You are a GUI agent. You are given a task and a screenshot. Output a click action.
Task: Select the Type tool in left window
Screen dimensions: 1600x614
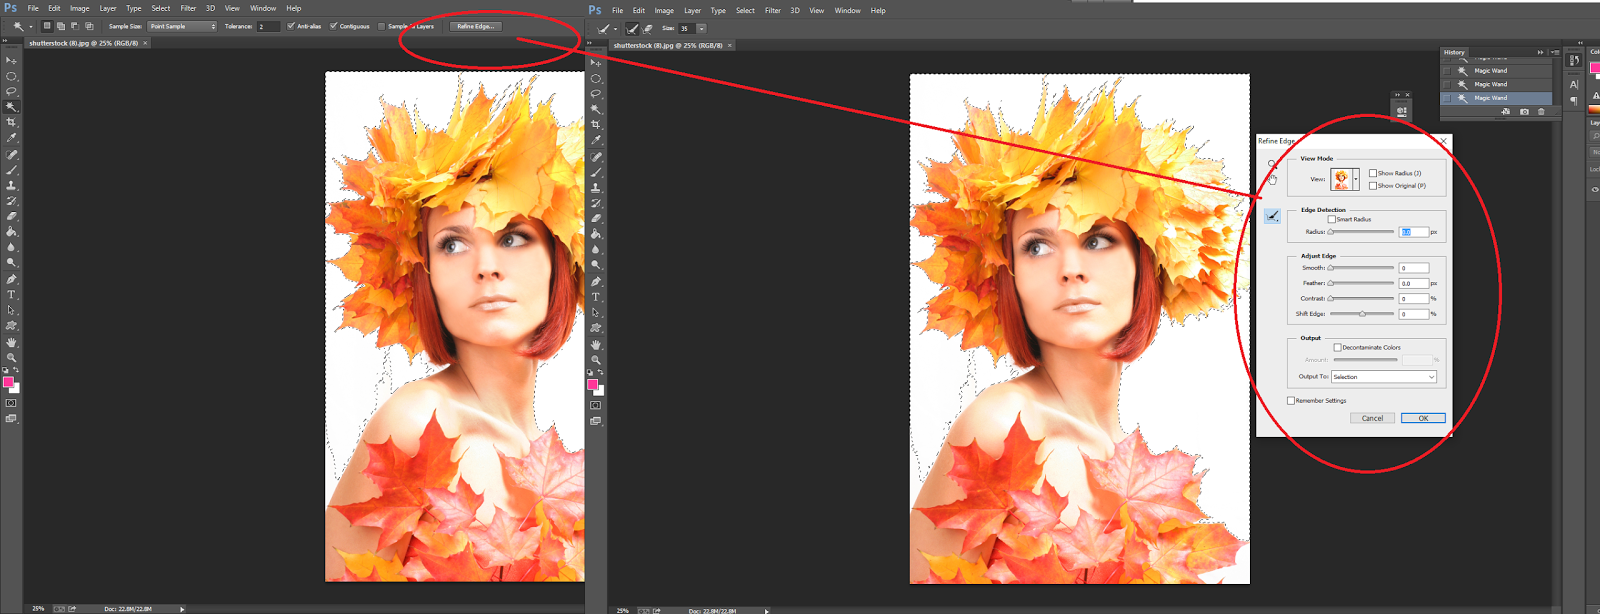11,295
